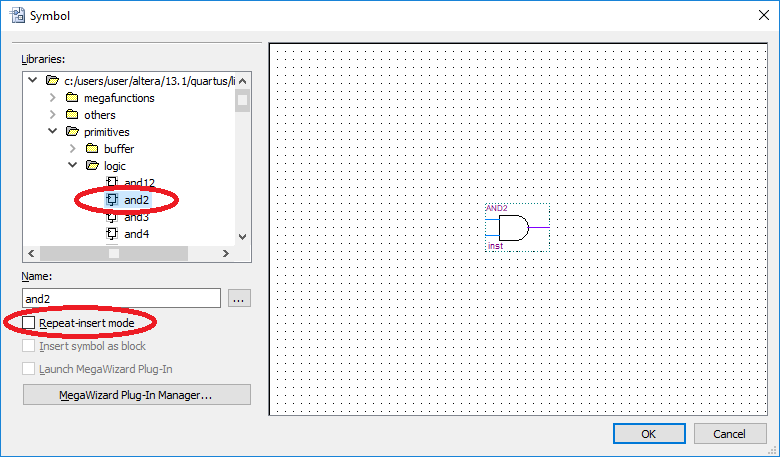Close the Symbol dialog

point(764,15)
